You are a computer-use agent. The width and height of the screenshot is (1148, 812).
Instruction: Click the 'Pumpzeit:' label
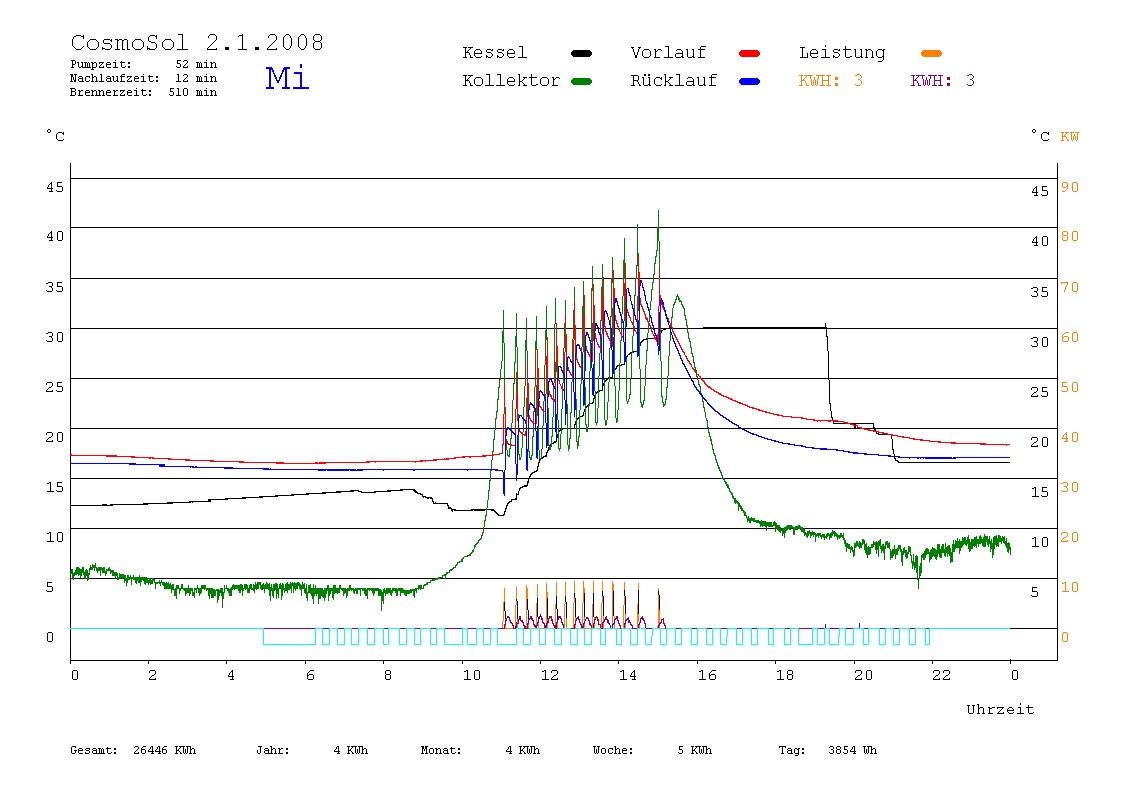[100, 64]
